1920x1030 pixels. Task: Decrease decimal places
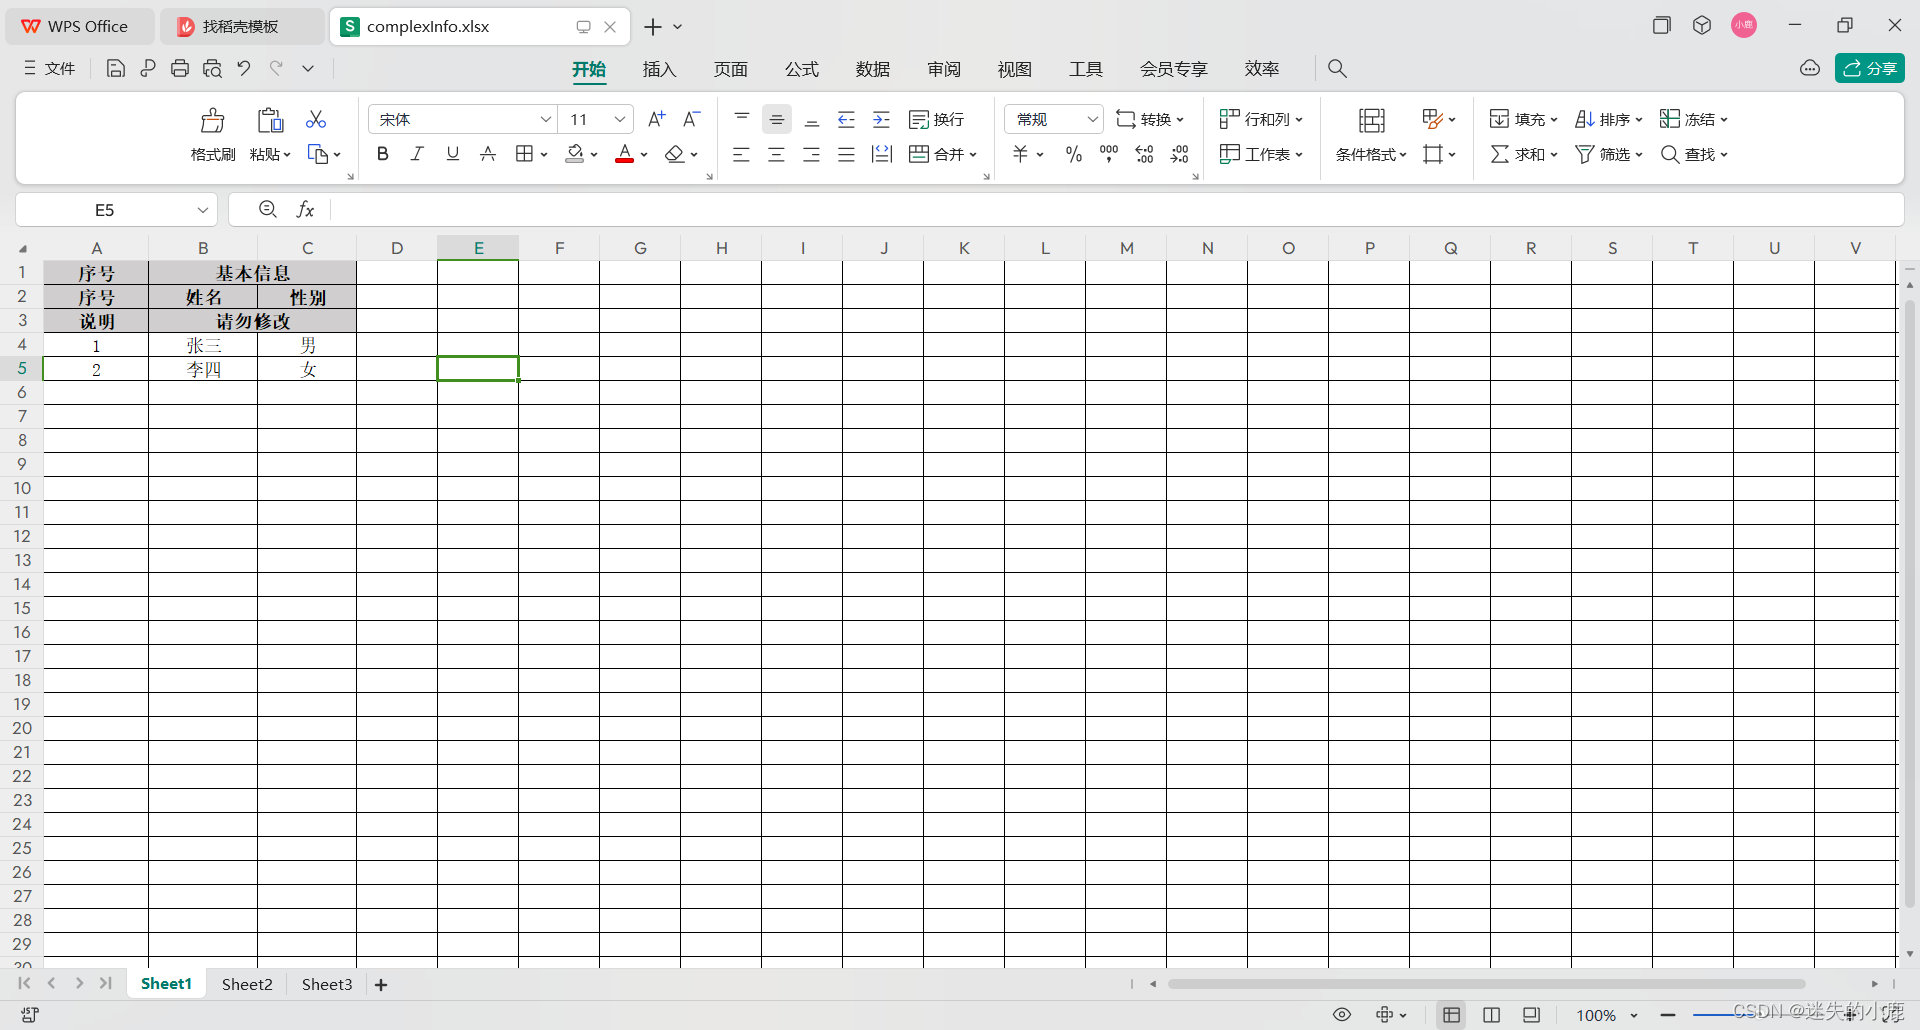(x=1180, y=154)
